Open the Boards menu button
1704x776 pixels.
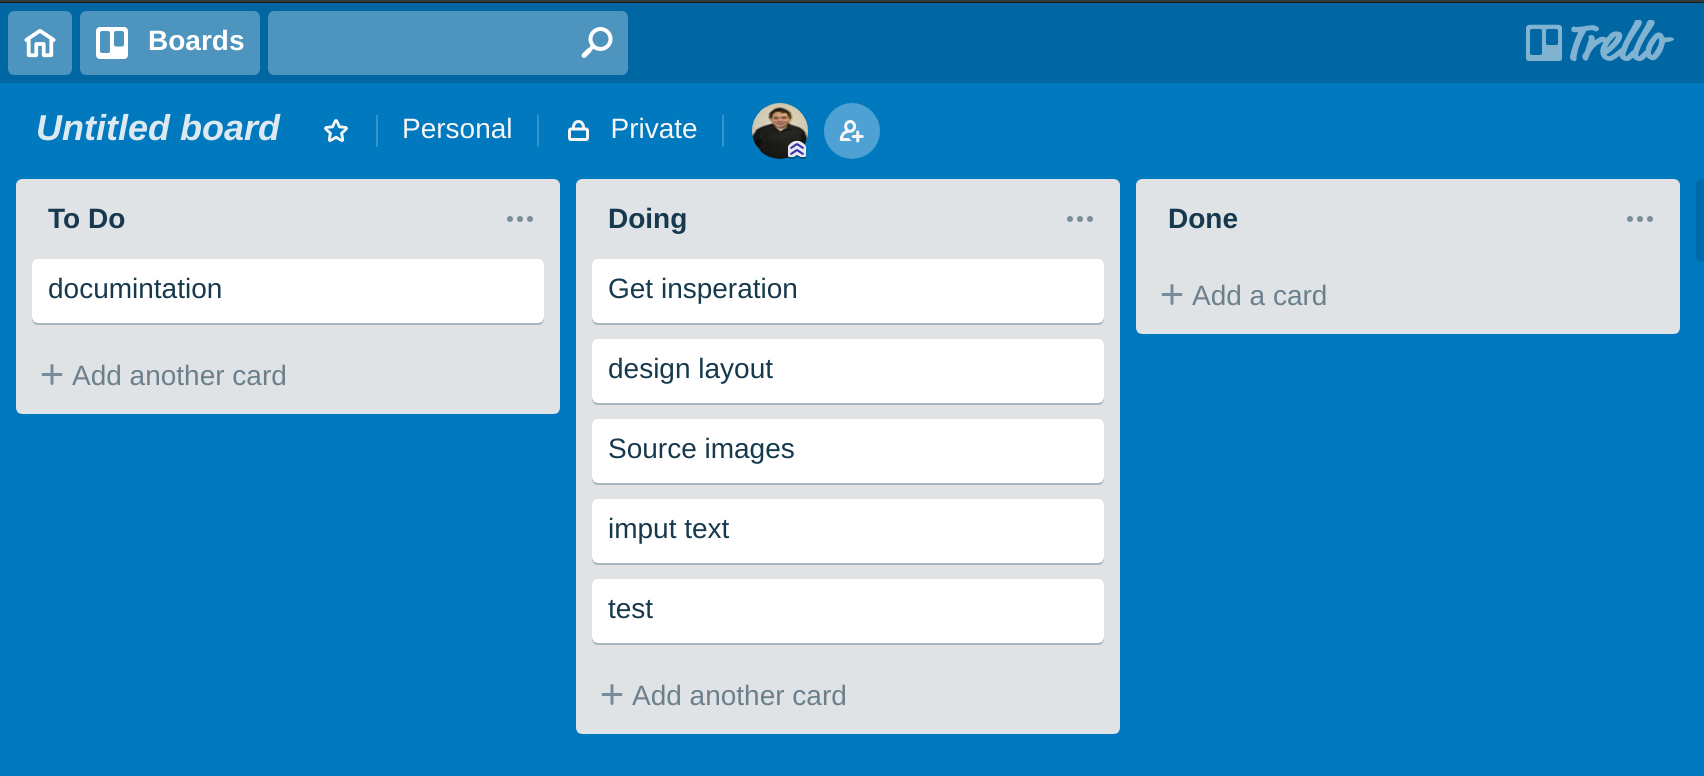(170, 43)
